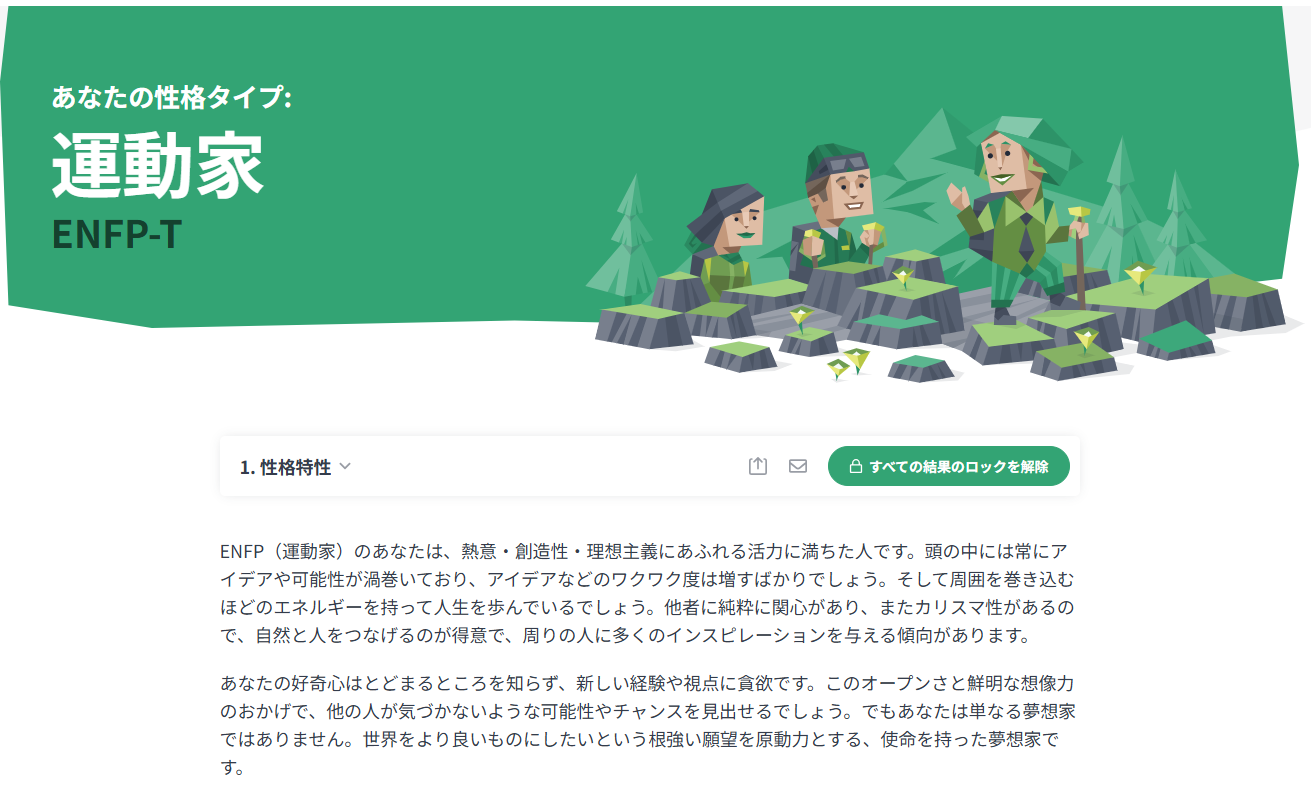Screen dimensions: 1311x801
Task: Click the lock icon on the green button
Action: 855,466
